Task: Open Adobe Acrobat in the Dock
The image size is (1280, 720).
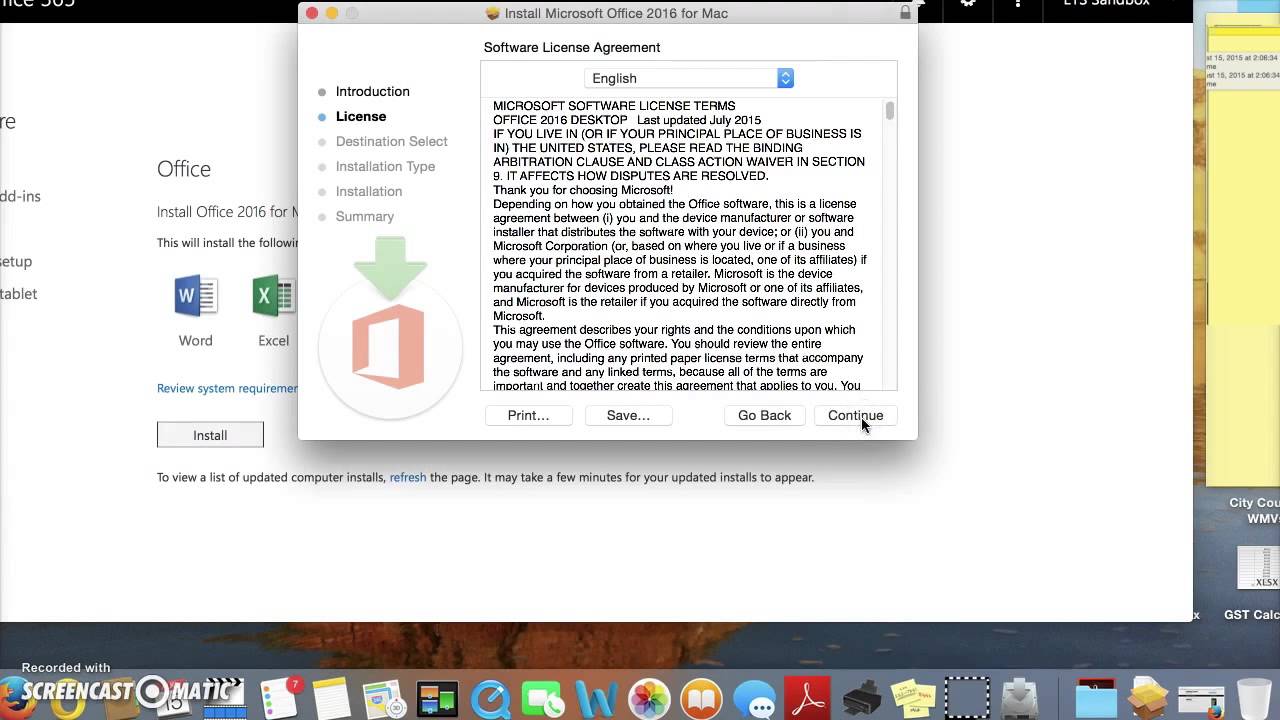Action: (808, 700)
